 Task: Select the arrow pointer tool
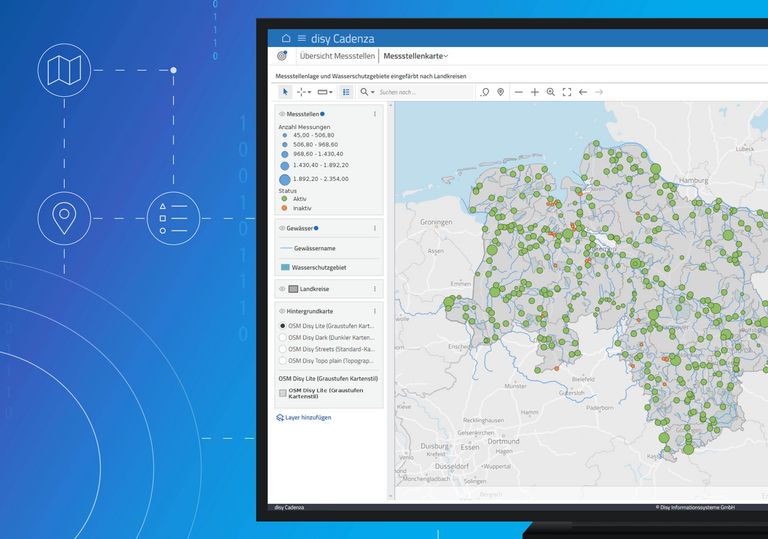pos(285,92)
